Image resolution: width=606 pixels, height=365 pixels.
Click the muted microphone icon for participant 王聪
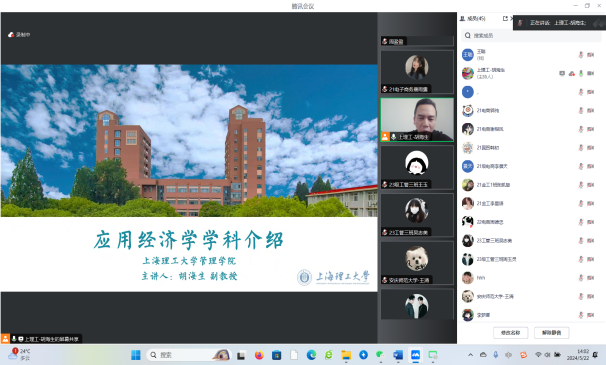[x=580, y=55]
